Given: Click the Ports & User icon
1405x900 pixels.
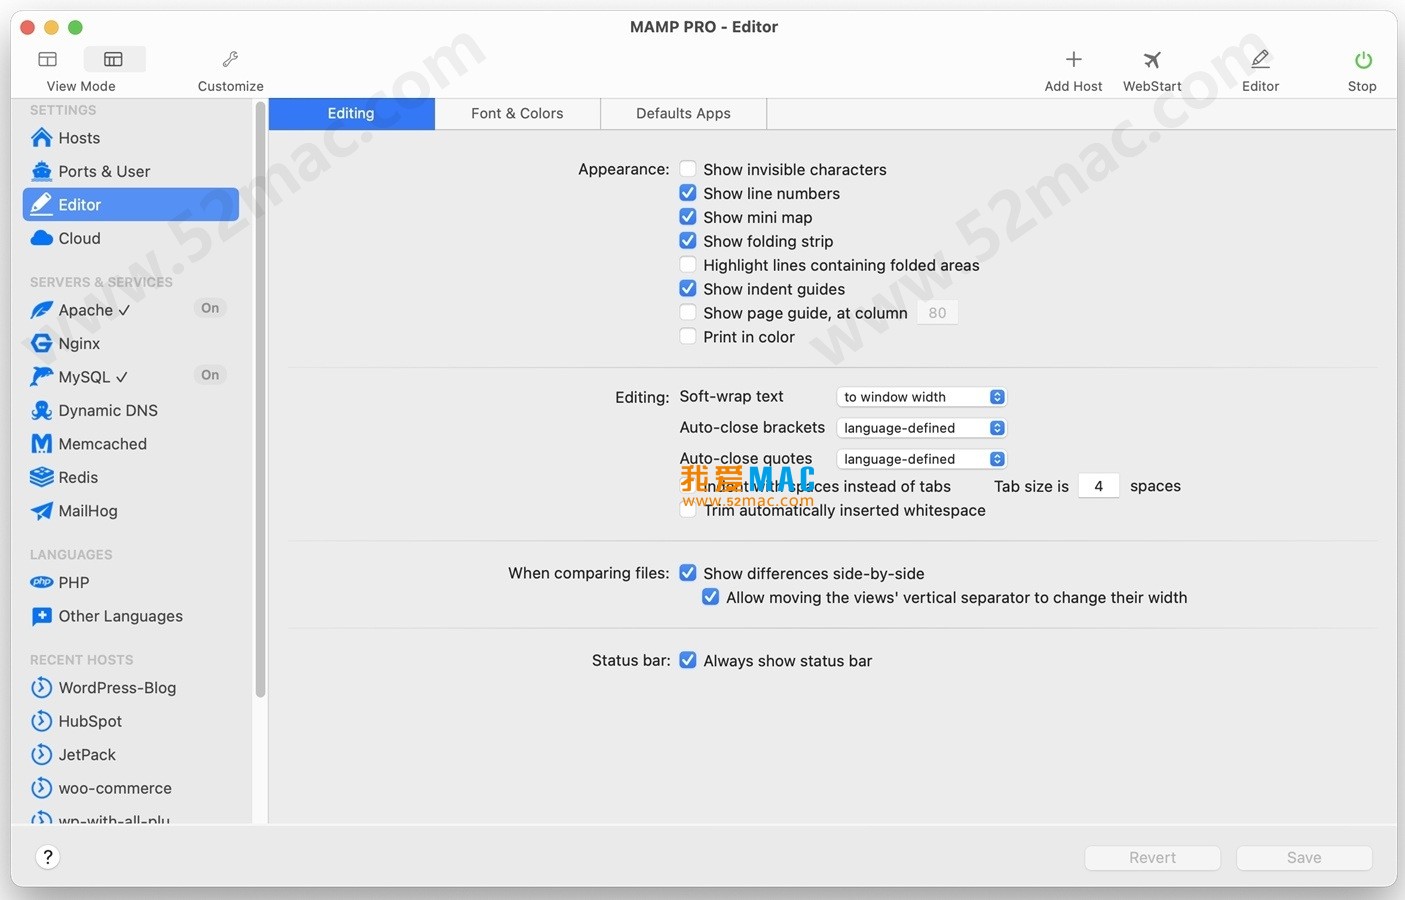Looking at the screenshot, I should 41,171.
